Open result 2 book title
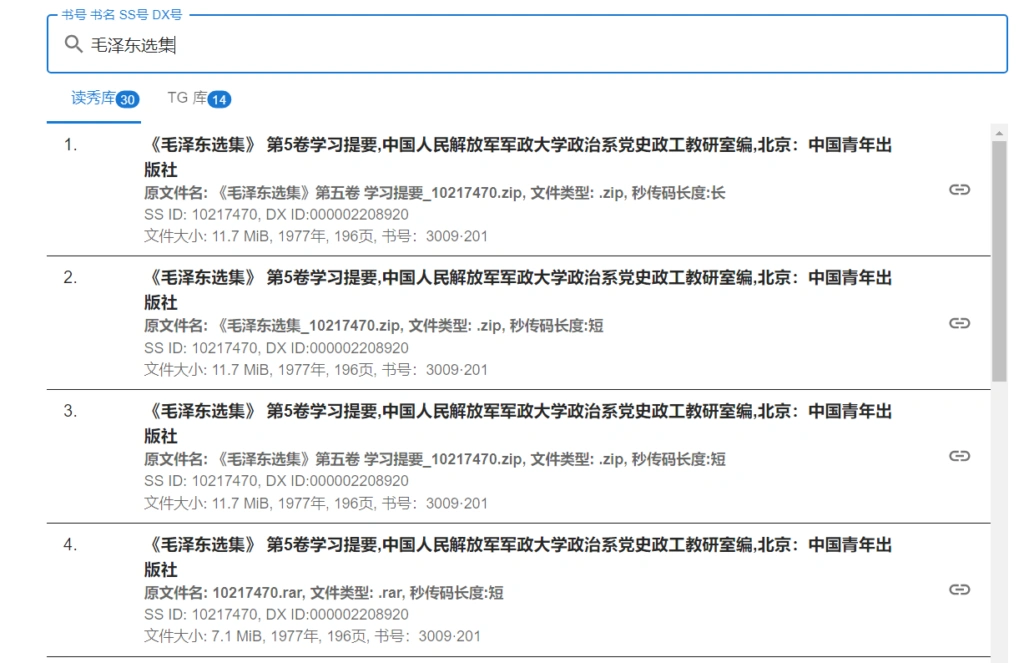The width and height of the screenshot is (1024, 663). click(x=518, y=290)
